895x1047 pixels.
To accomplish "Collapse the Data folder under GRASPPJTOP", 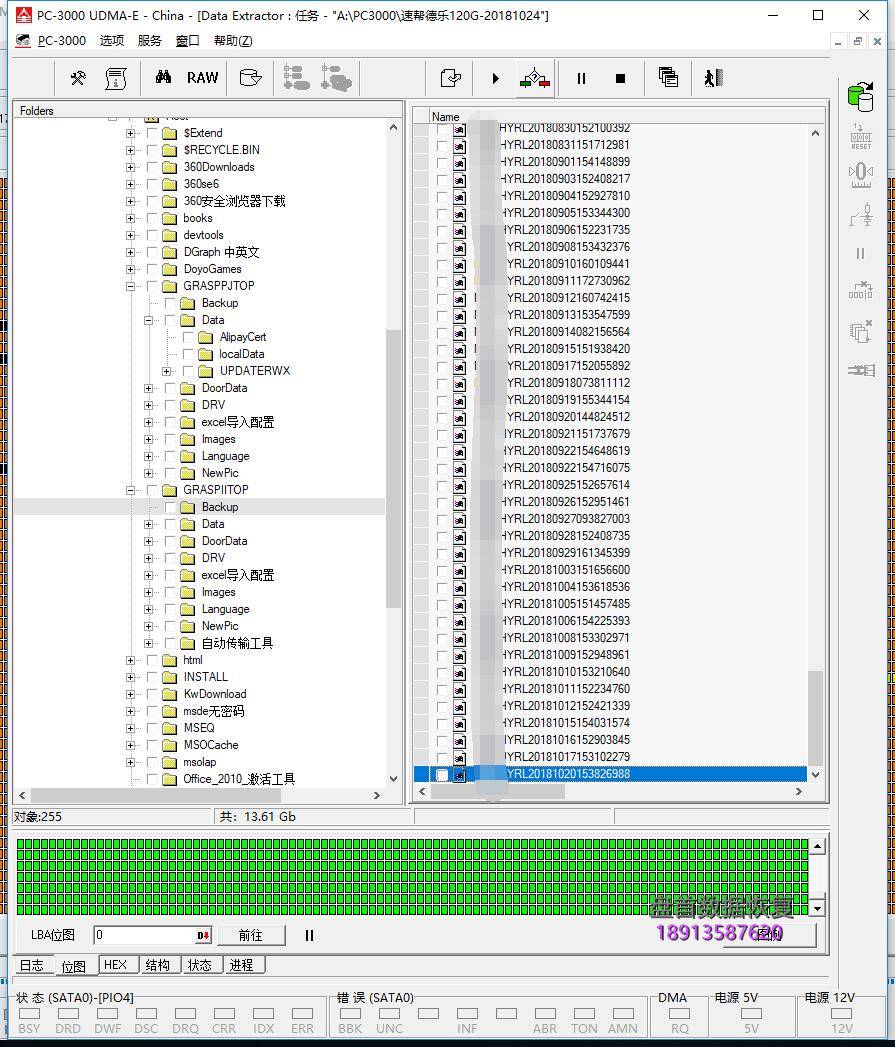I will 148,321.
